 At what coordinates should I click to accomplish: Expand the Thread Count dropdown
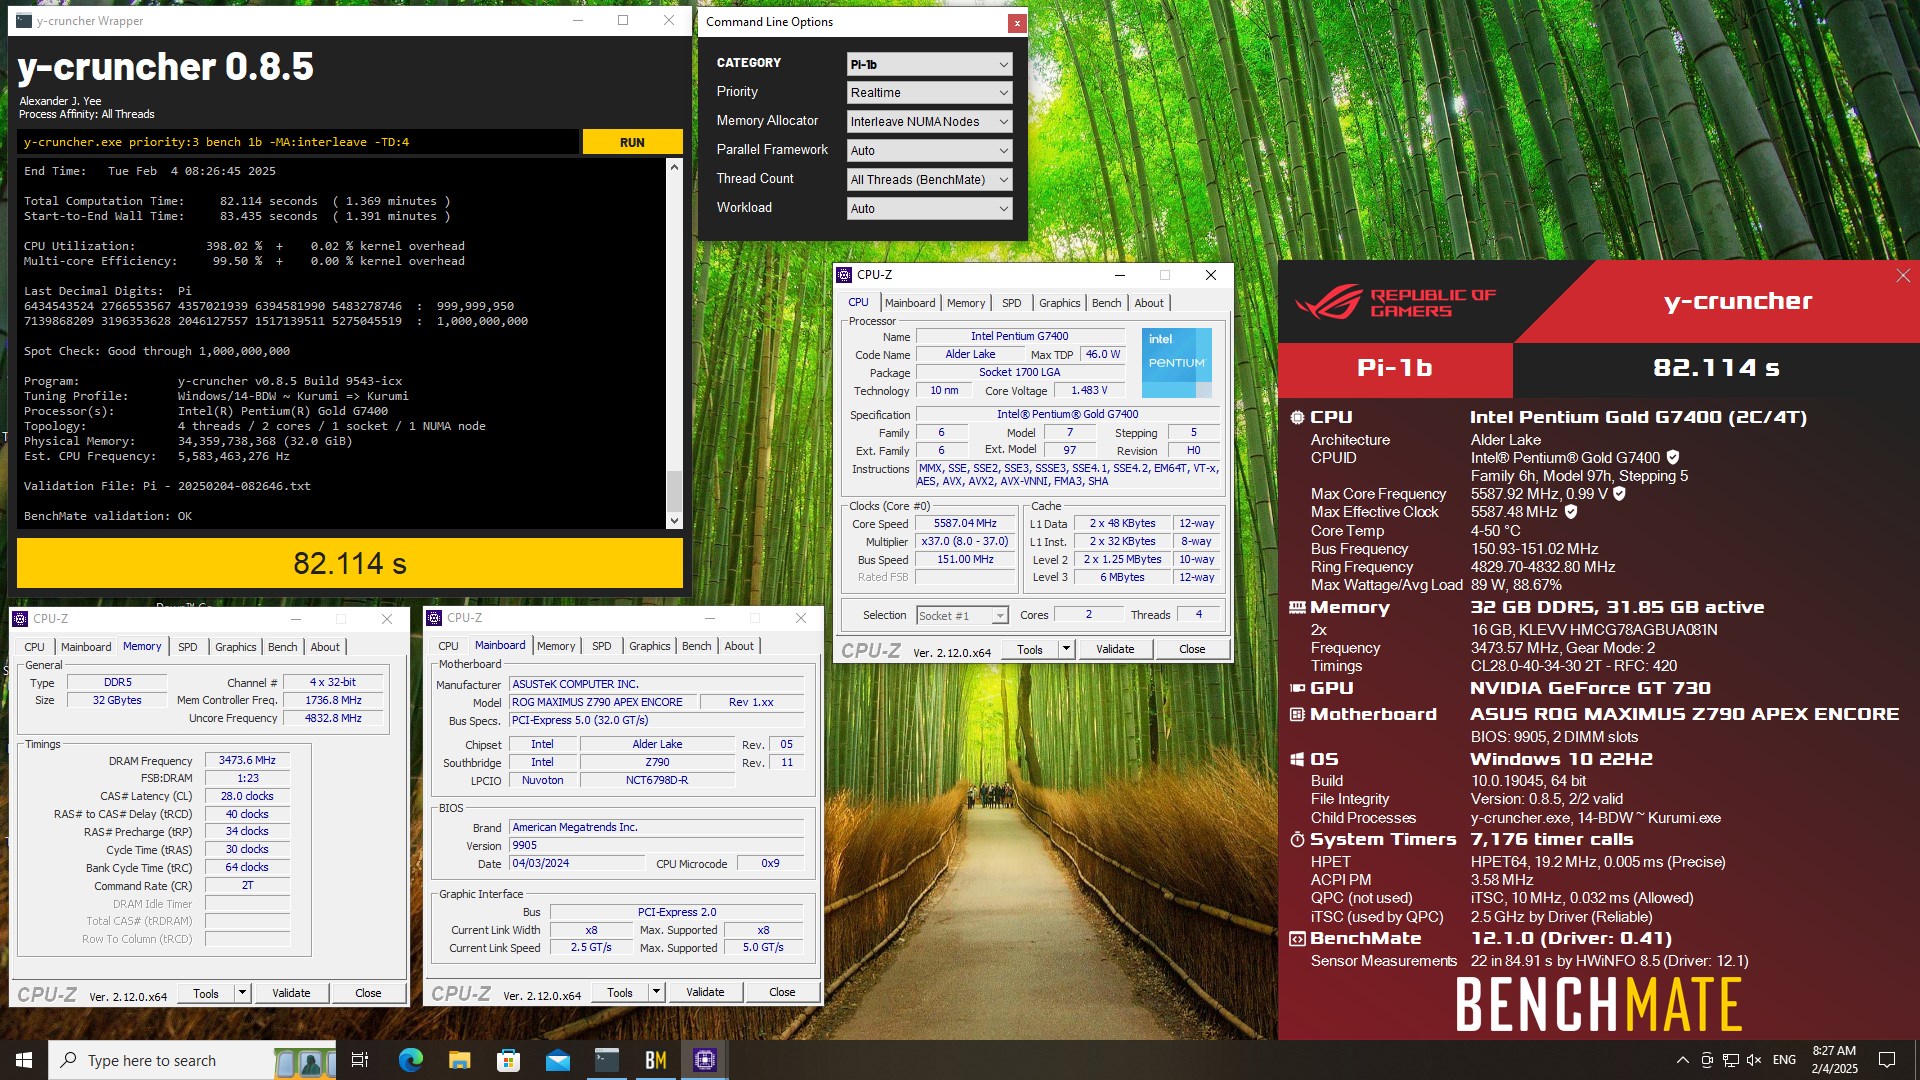click(x=929, y=180)
